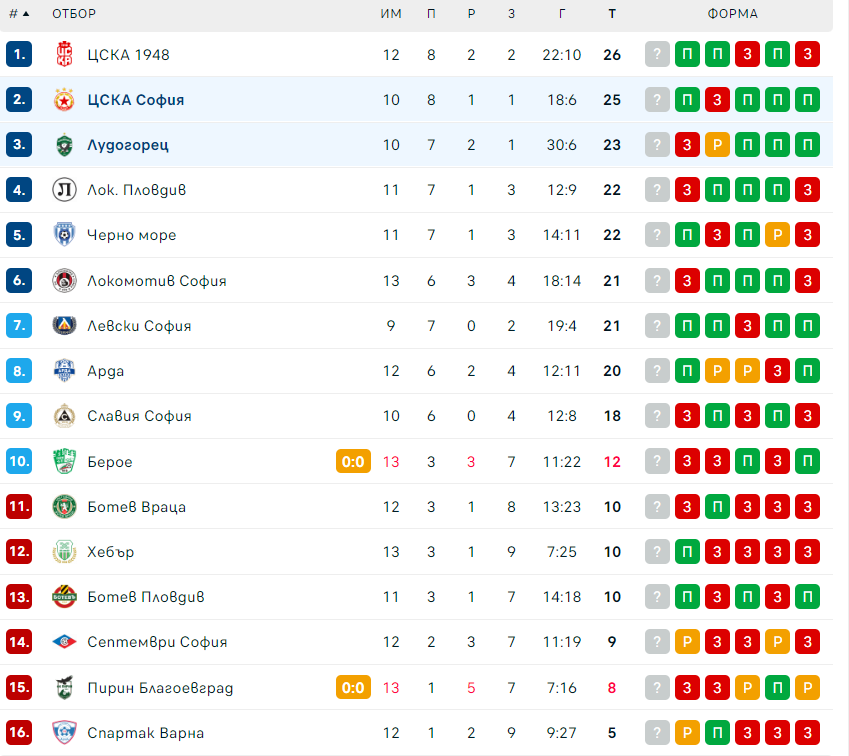Open the Локомотив София team page
Image resolution: width=849 pixels, height=756 pixels.
(157, 281)
